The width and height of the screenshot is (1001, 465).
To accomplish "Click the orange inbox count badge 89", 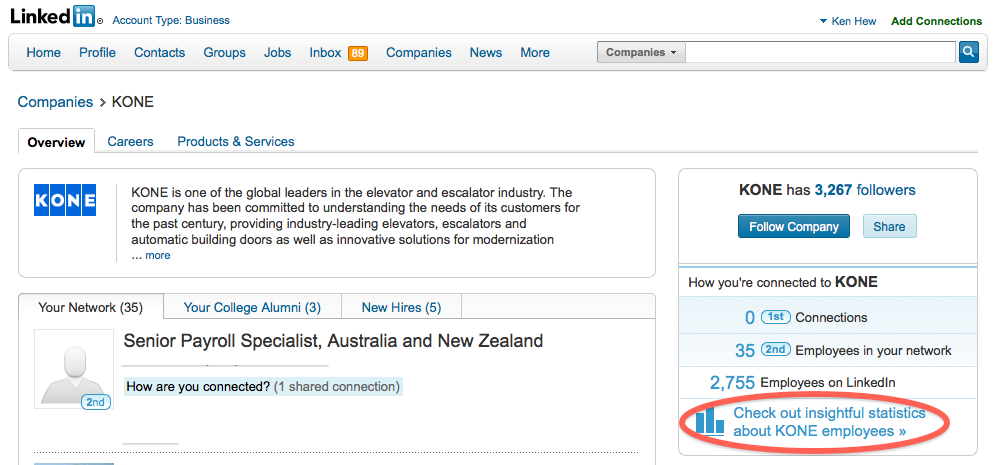I will pyautogui.click(x=358, y=53).
